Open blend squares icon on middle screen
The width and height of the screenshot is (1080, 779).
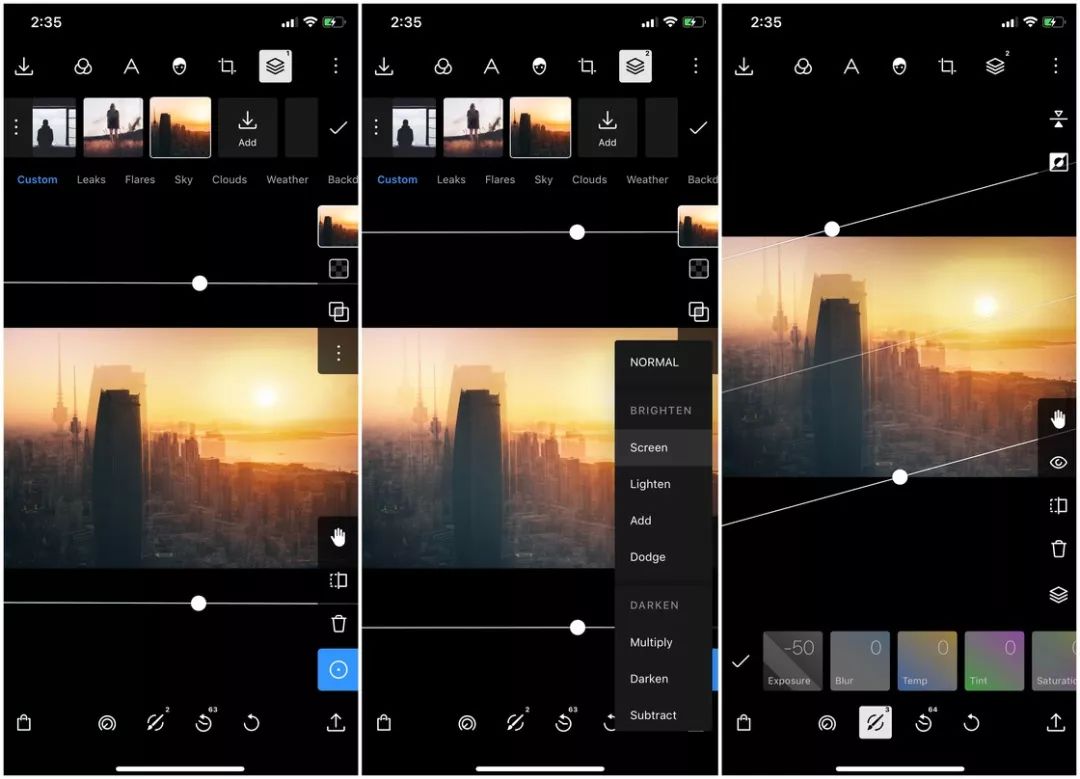698,312
